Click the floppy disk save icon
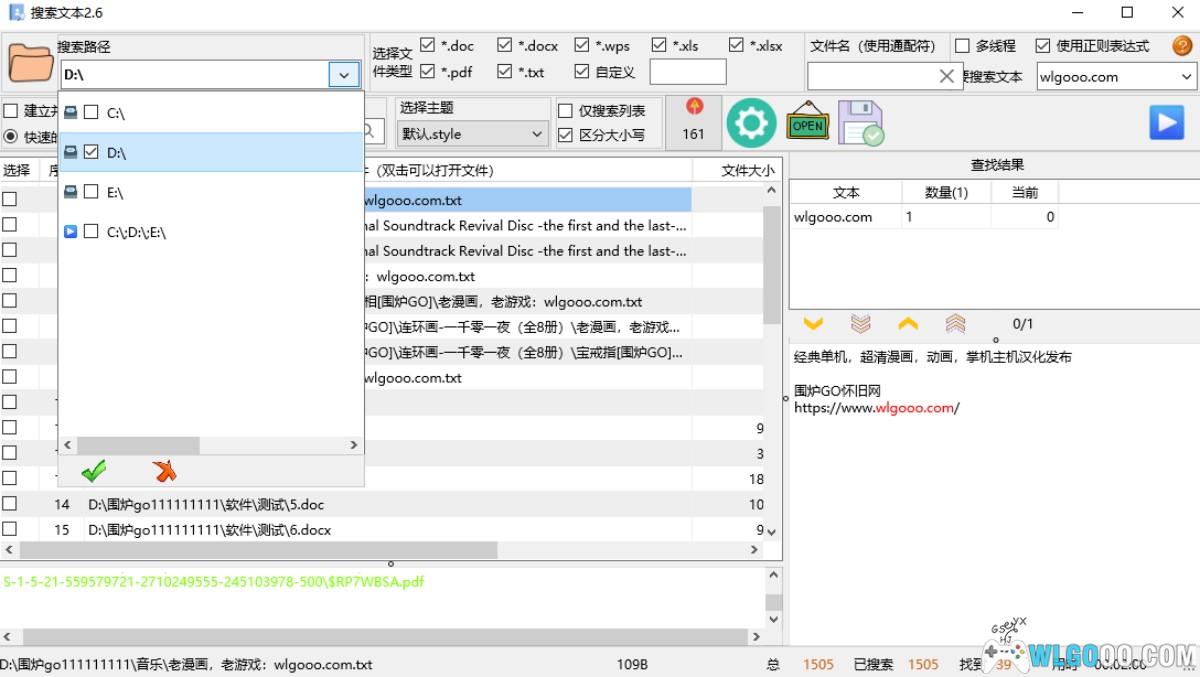1200x677 pixels. tap(860, 123)
